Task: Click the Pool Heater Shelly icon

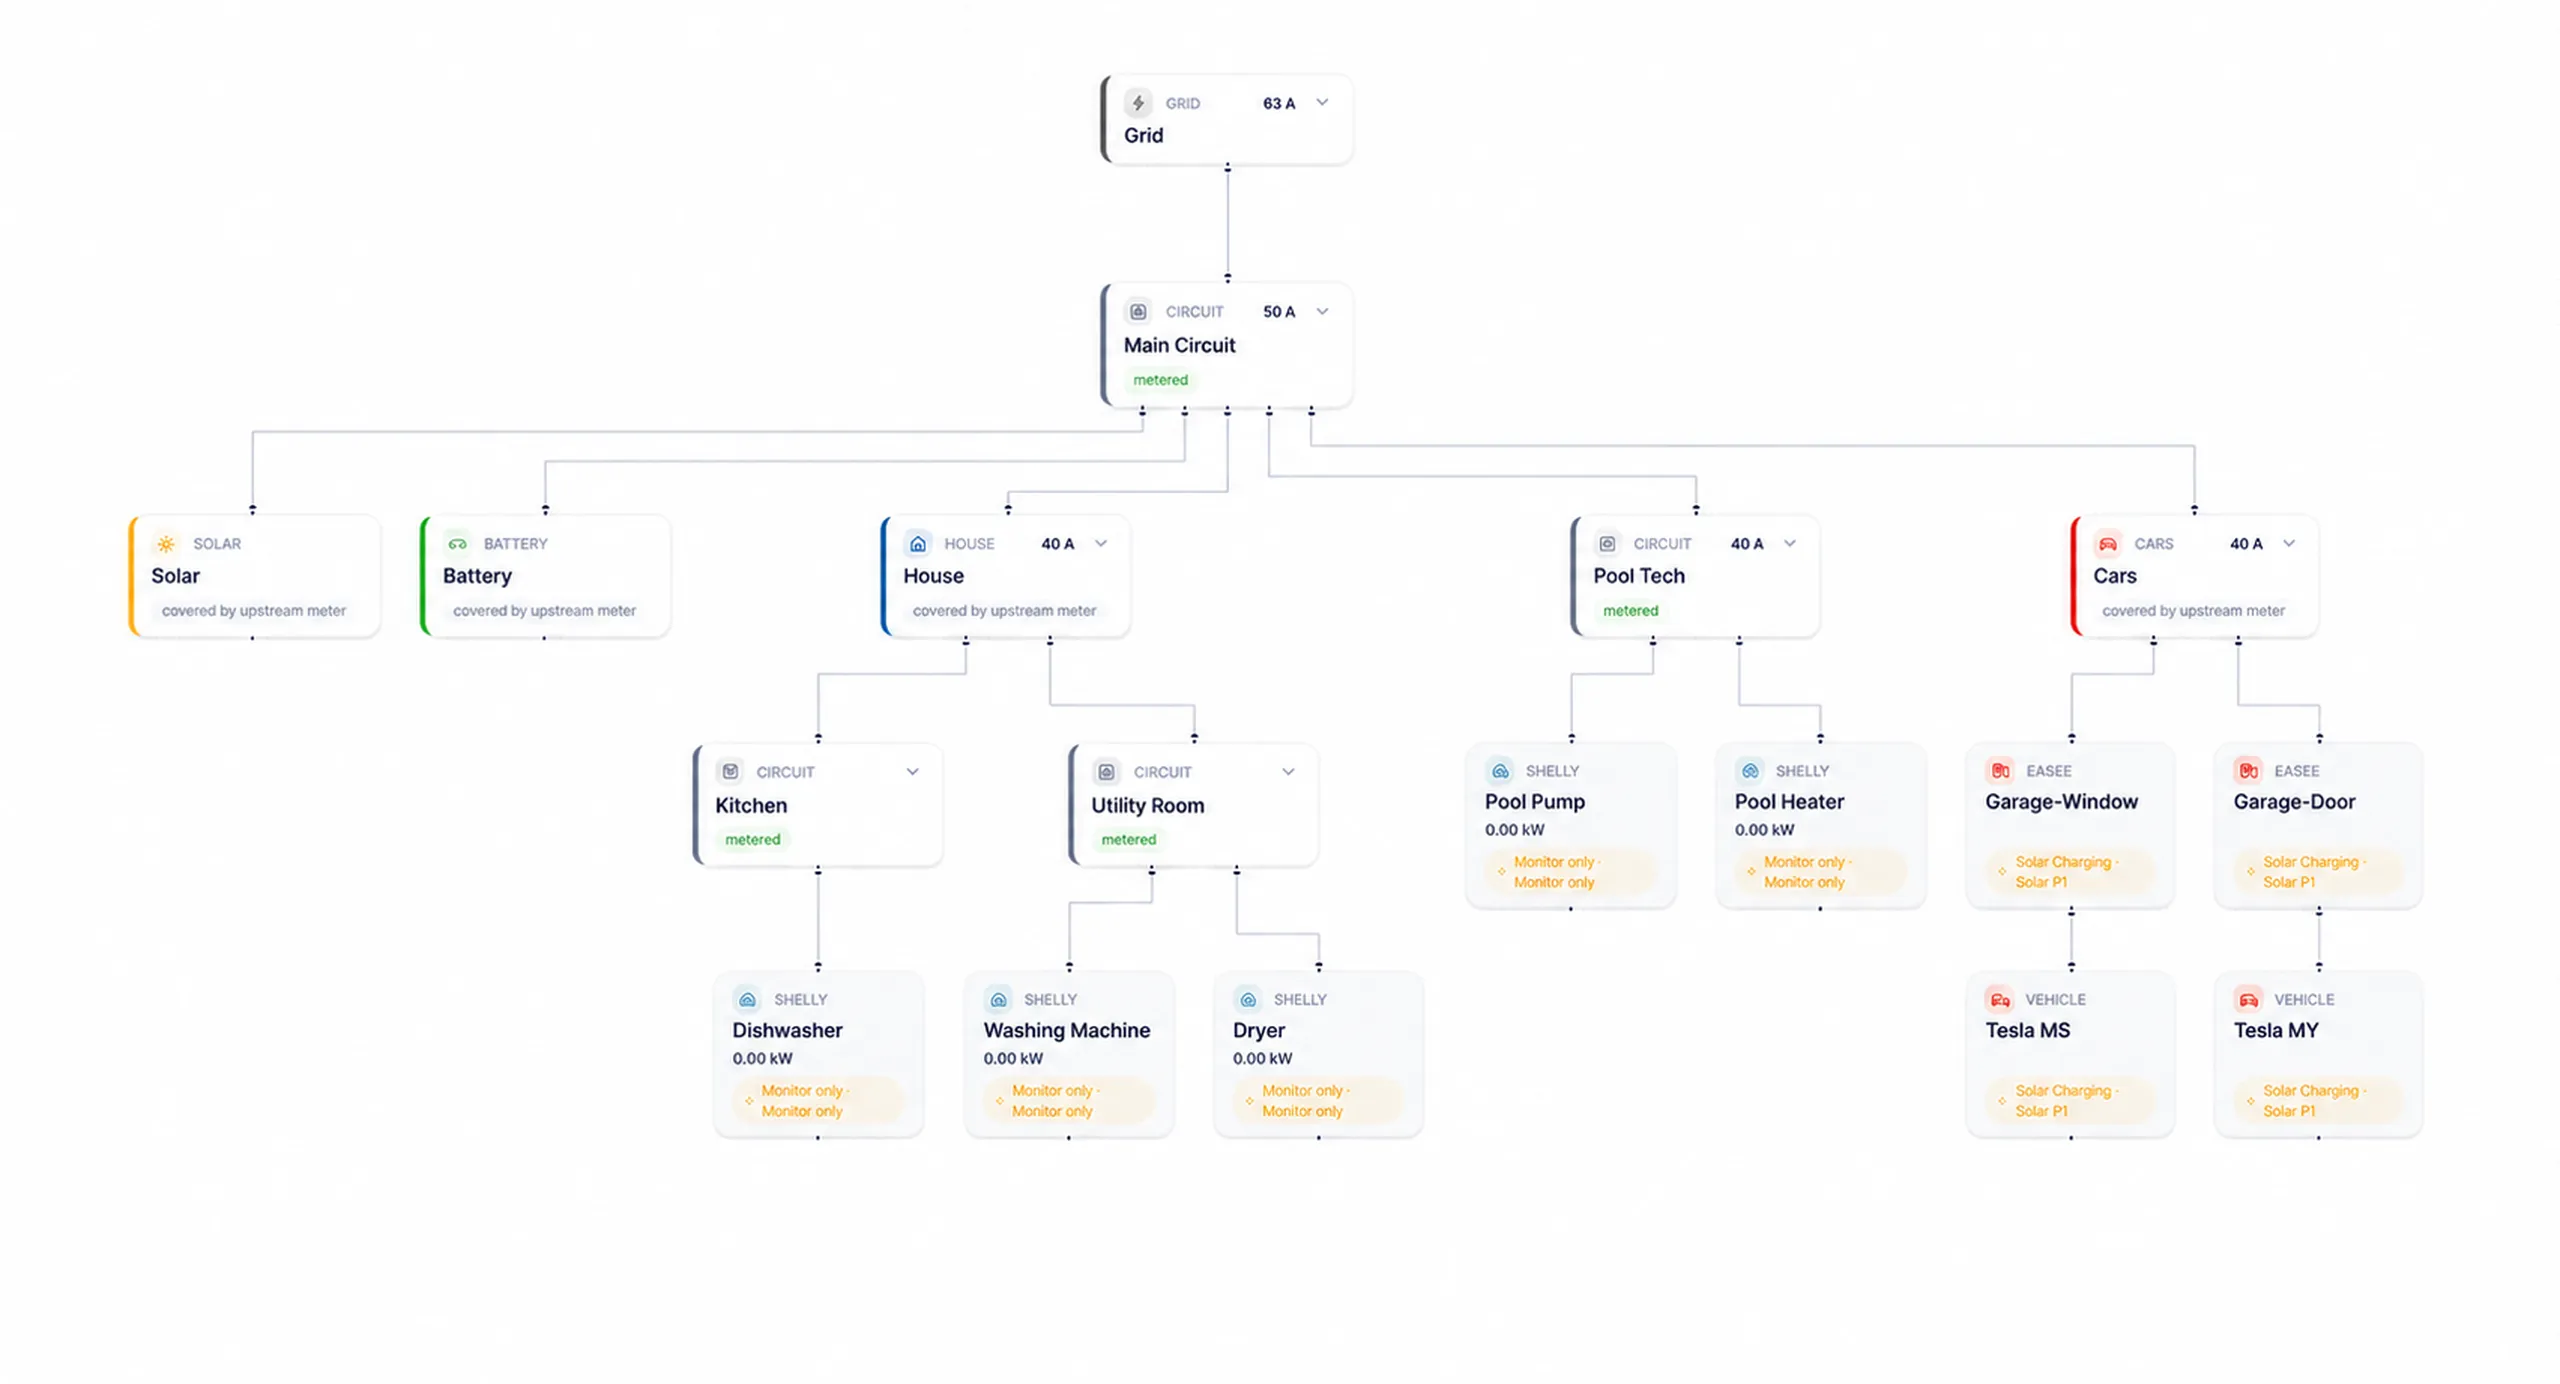Action: tap(1750, 770)
